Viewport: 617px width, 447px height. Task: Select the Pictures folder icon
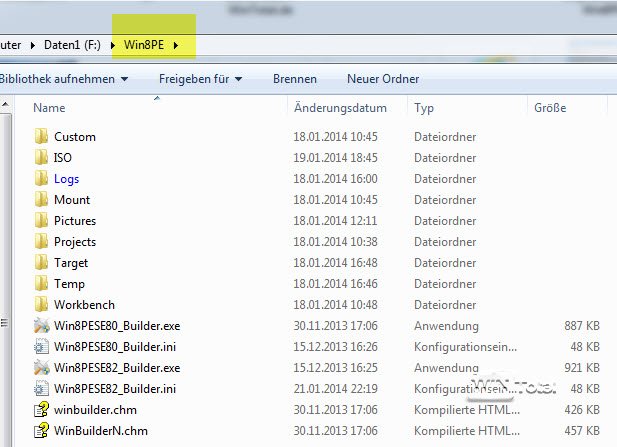click(41, 221)
